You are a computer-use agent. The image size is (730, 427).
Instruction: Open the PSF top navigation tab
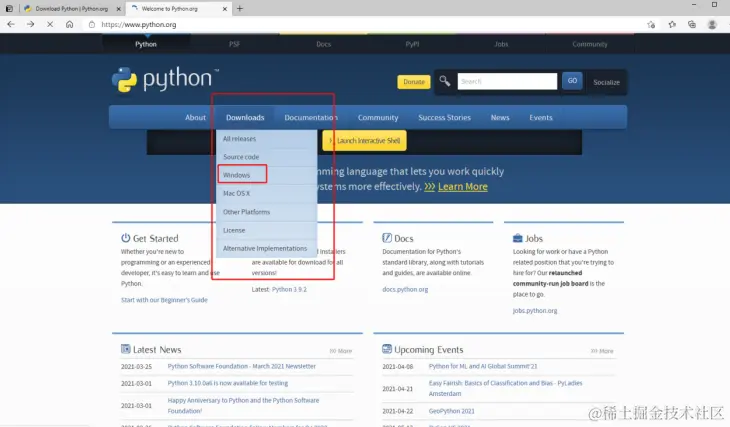(x=235, y=44)
